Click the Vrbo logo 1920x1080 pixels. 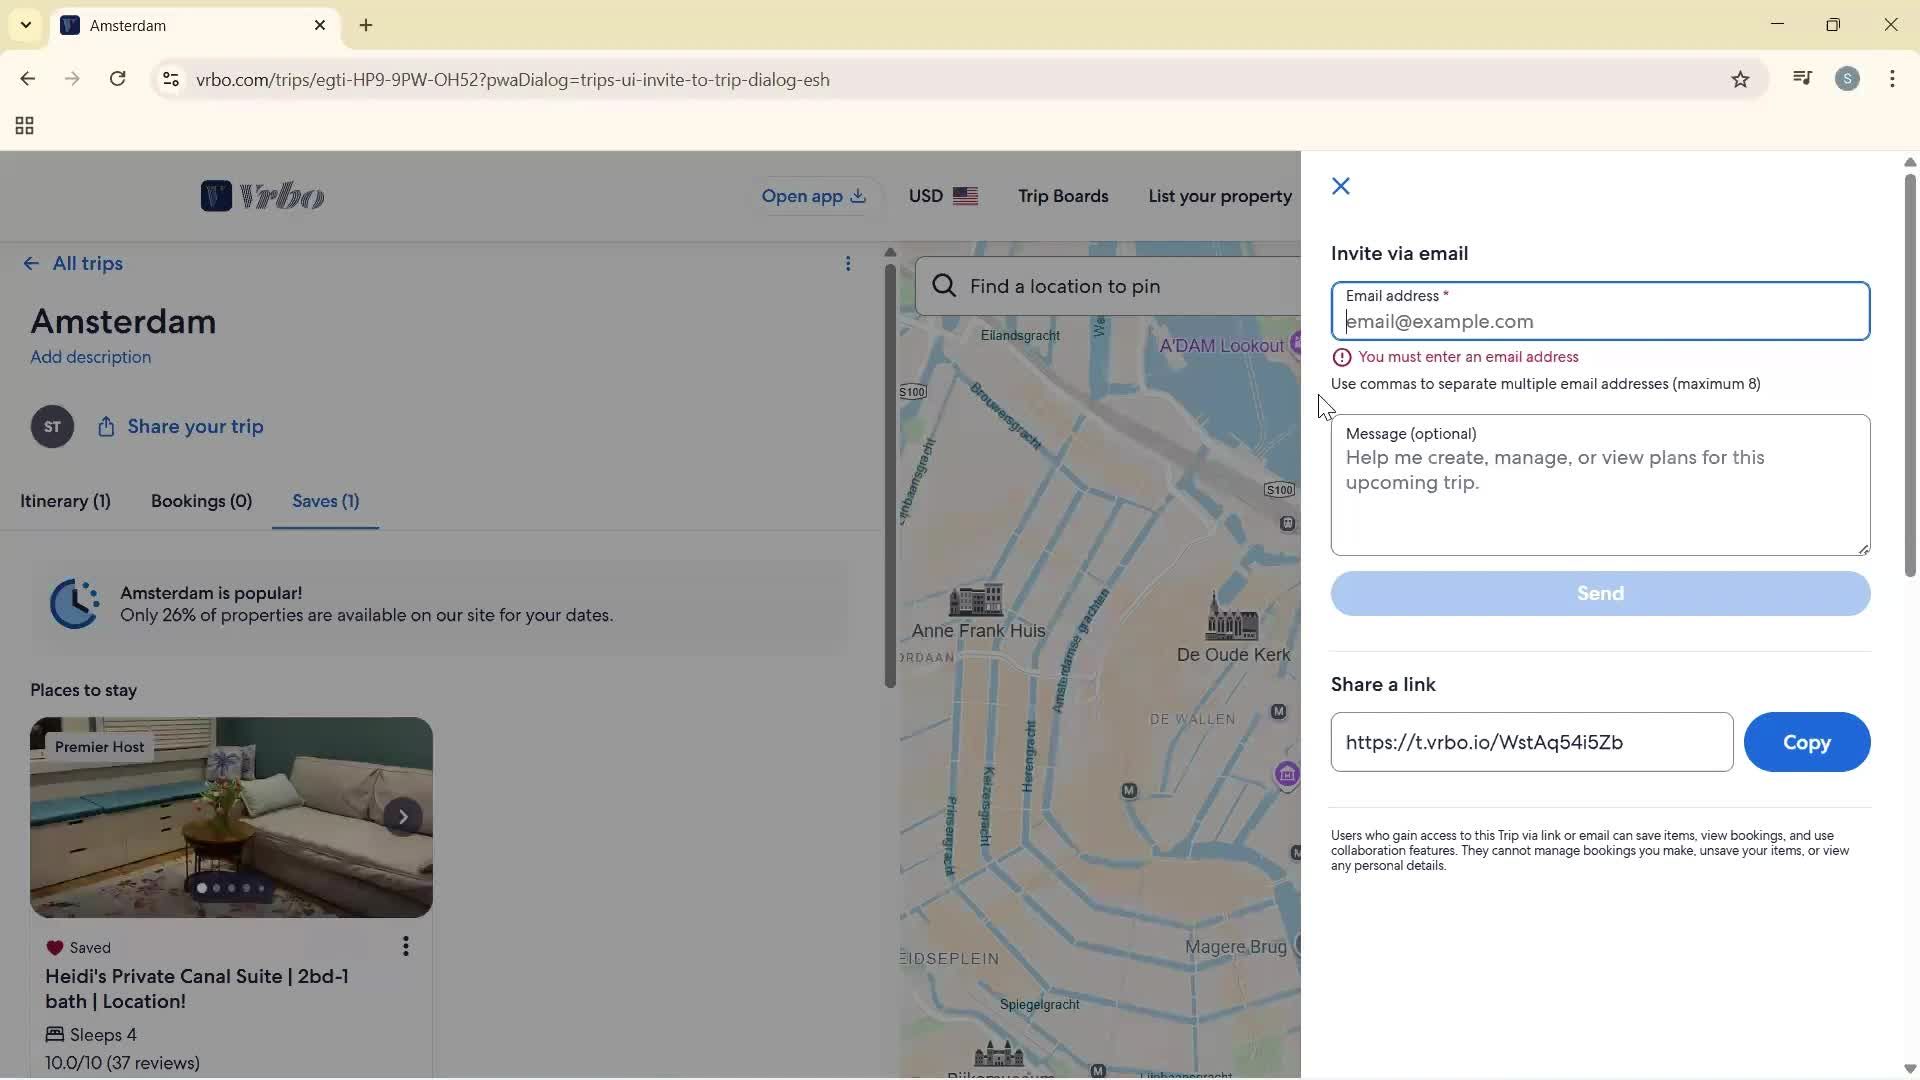pos(262,195)
